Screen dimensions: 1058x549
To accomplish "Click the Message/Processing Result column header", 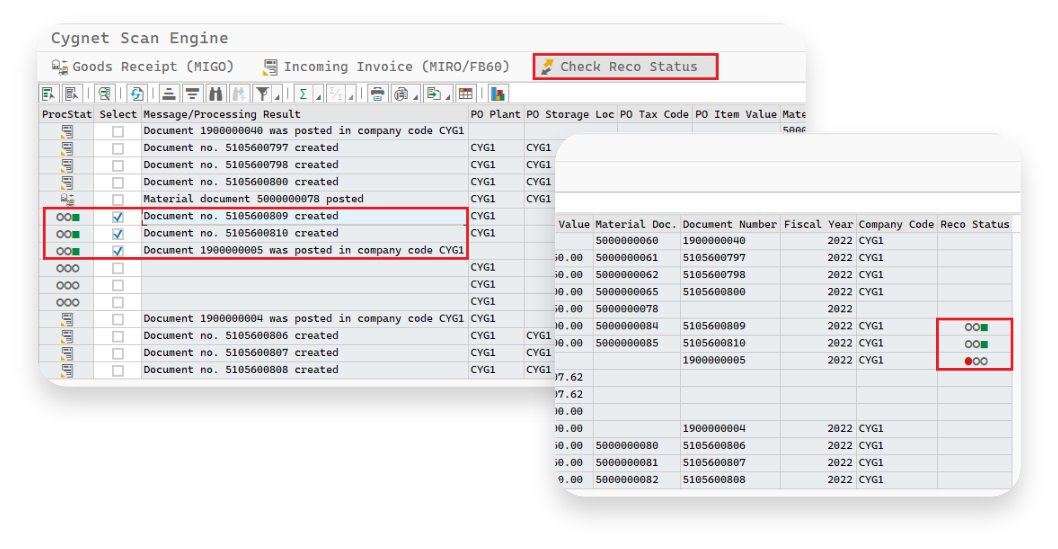I will [305, 114].
